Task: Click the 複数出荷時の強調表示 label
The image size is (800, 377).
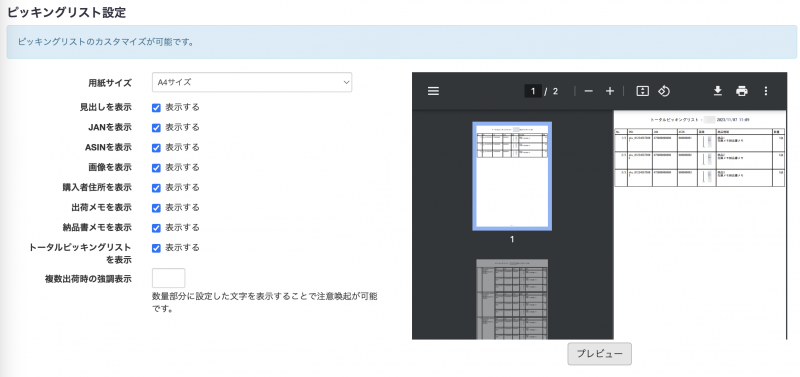Action: pos(88,279)
